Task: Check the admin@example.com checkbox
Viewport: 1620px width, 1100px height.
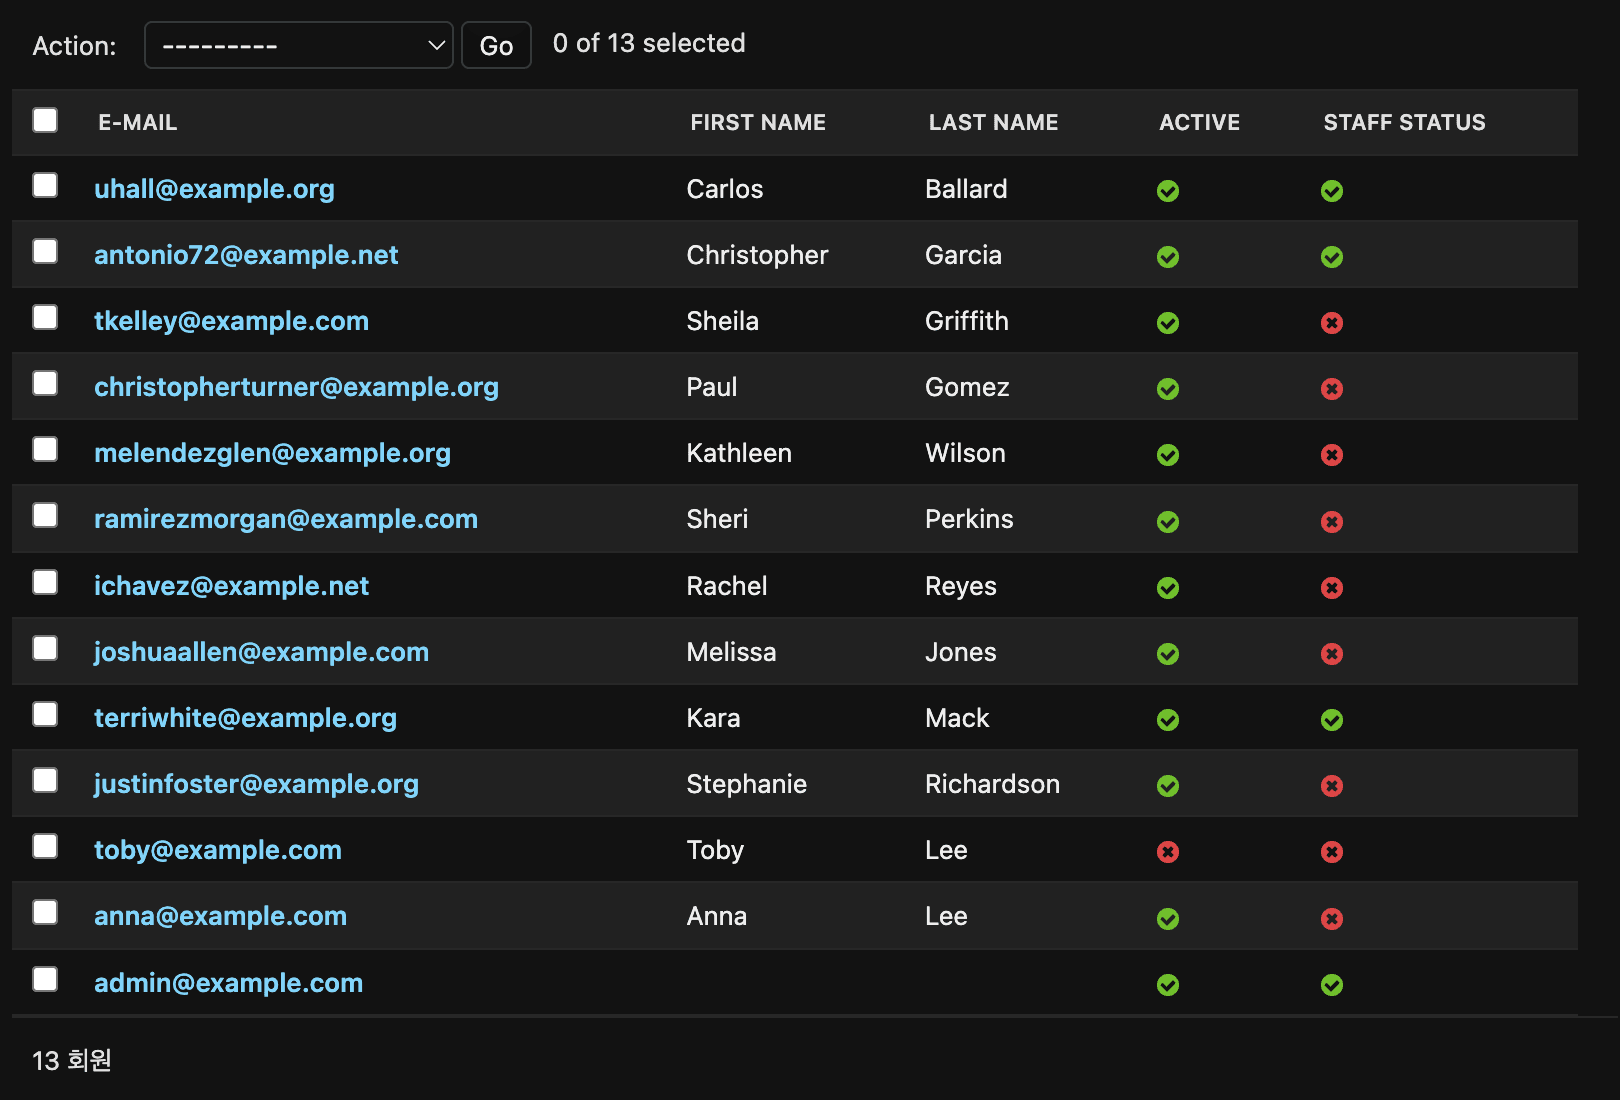Action: point(45,979)
